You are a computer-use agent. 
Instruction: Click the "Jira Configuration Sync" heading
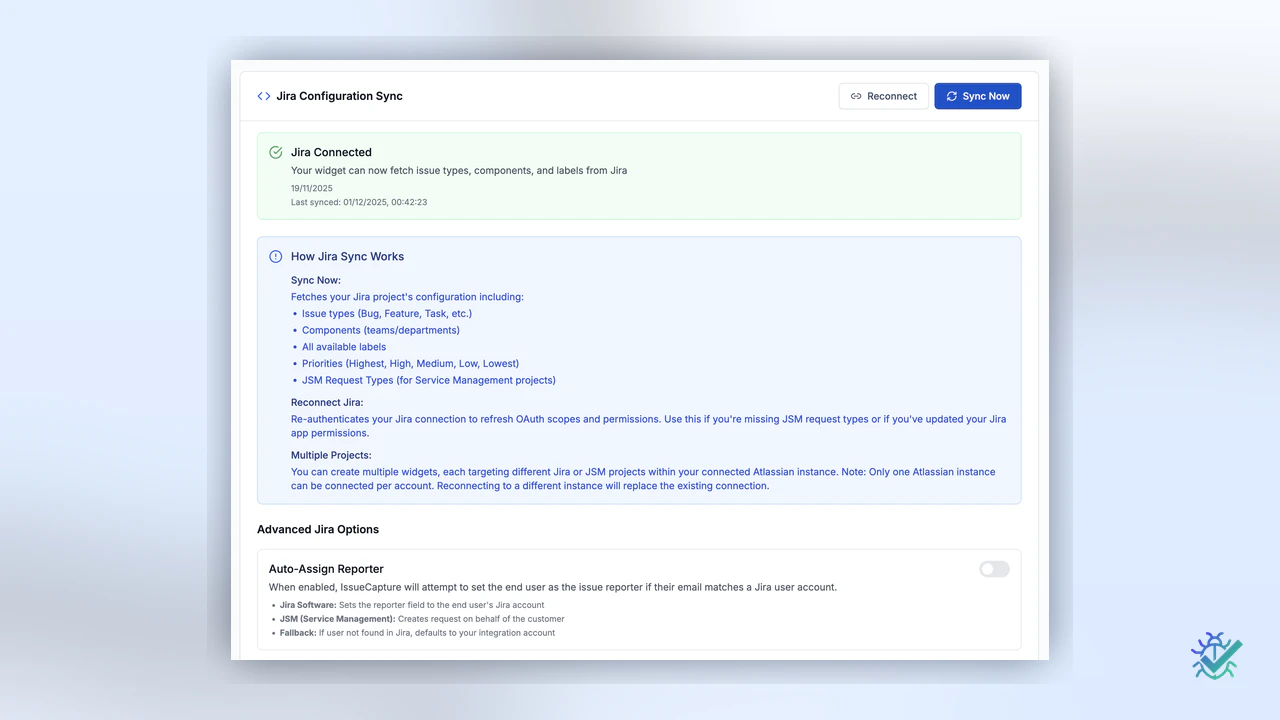pyautogui.click(x=340, y=96)
